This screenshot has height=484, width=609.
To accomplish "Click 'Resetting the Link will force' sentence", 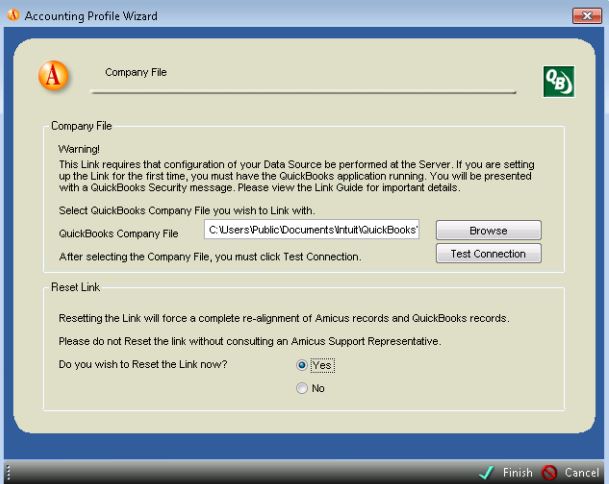I will pyautogui.click(x=284, y=318).
